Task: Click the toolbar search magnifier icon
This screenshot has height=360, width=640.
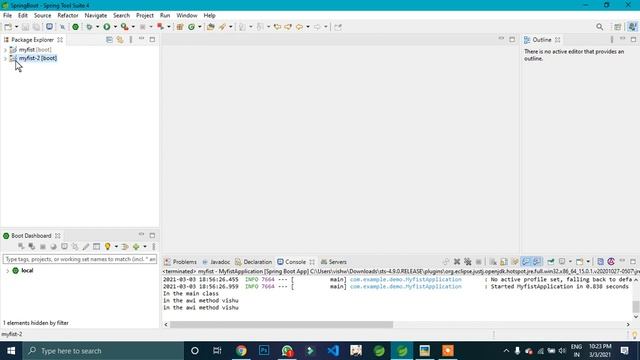Action: pyautogui.click(x=599, y=27)
